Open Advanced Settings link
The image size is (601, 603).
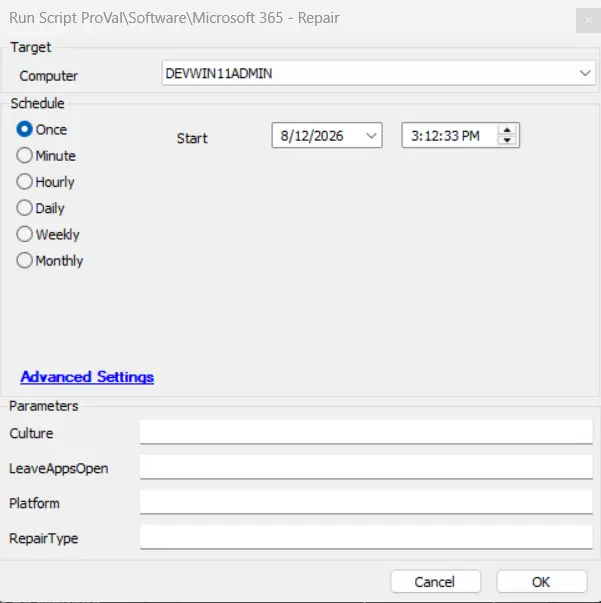point(87,377)
